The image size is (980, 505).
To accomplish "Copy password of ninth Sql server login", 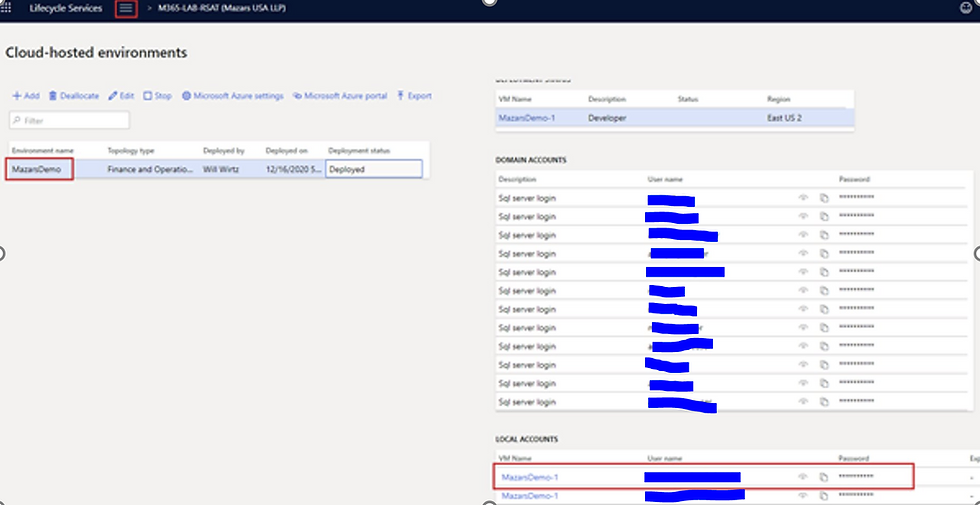I will (x=824, y=346).
